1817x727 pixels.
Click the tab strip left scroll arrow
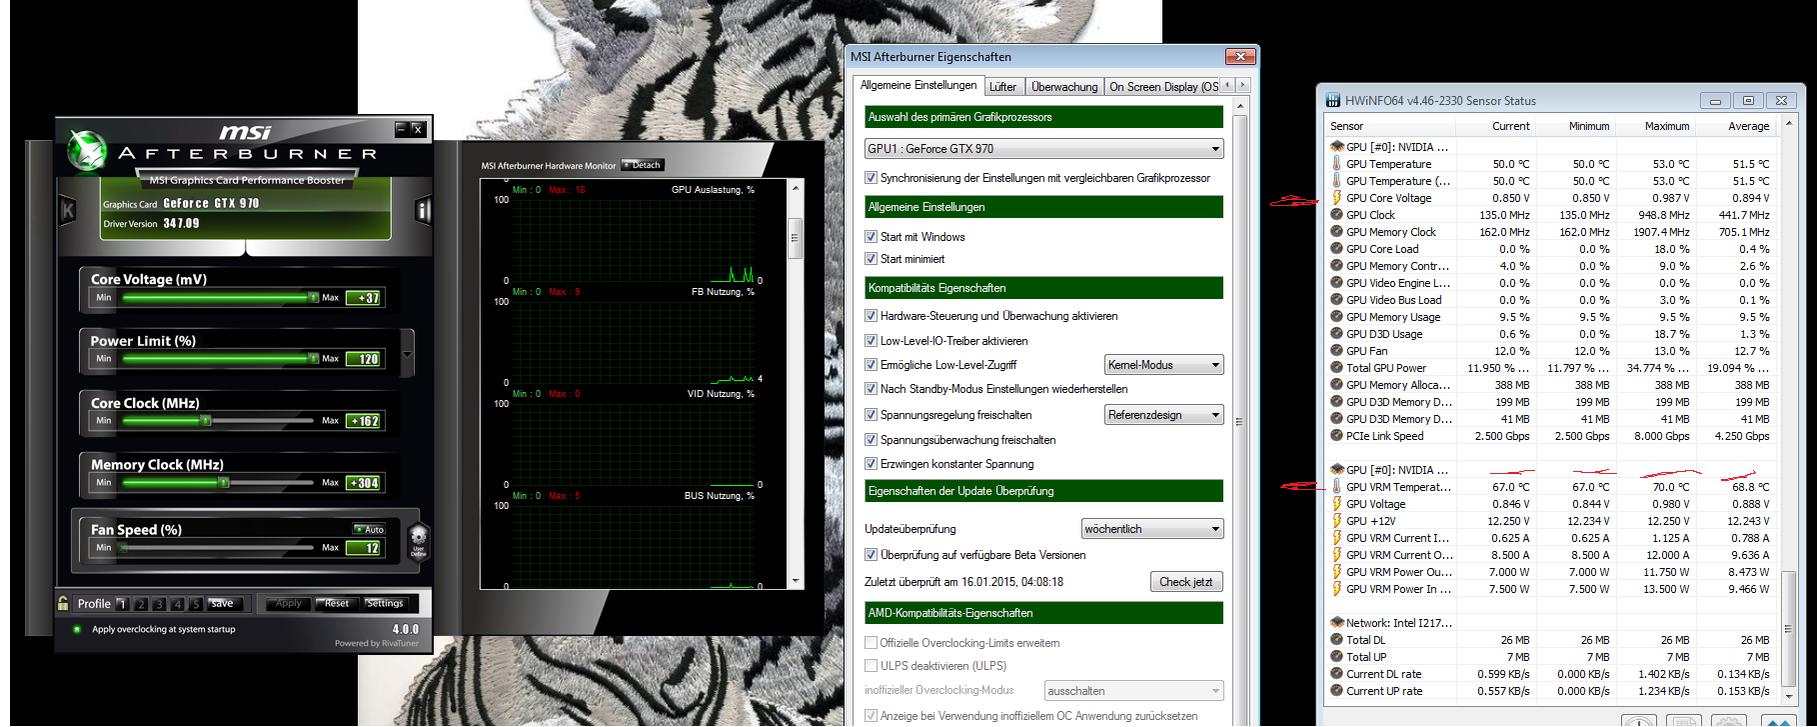pyautogui.click(x=1228, y=86)
